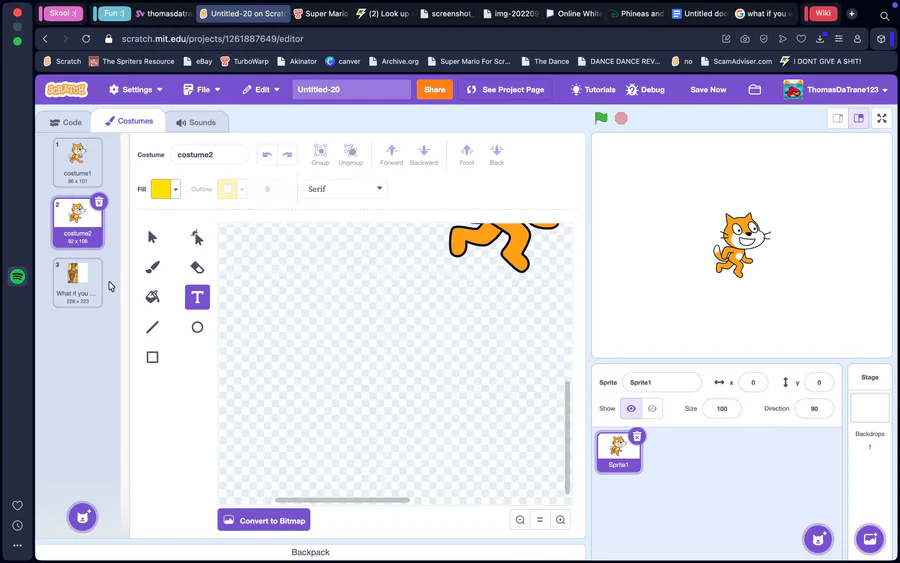This screenshot has height=563, width=900.
Task: Hide the sprite with crossed eye icon
Action: 652,409
